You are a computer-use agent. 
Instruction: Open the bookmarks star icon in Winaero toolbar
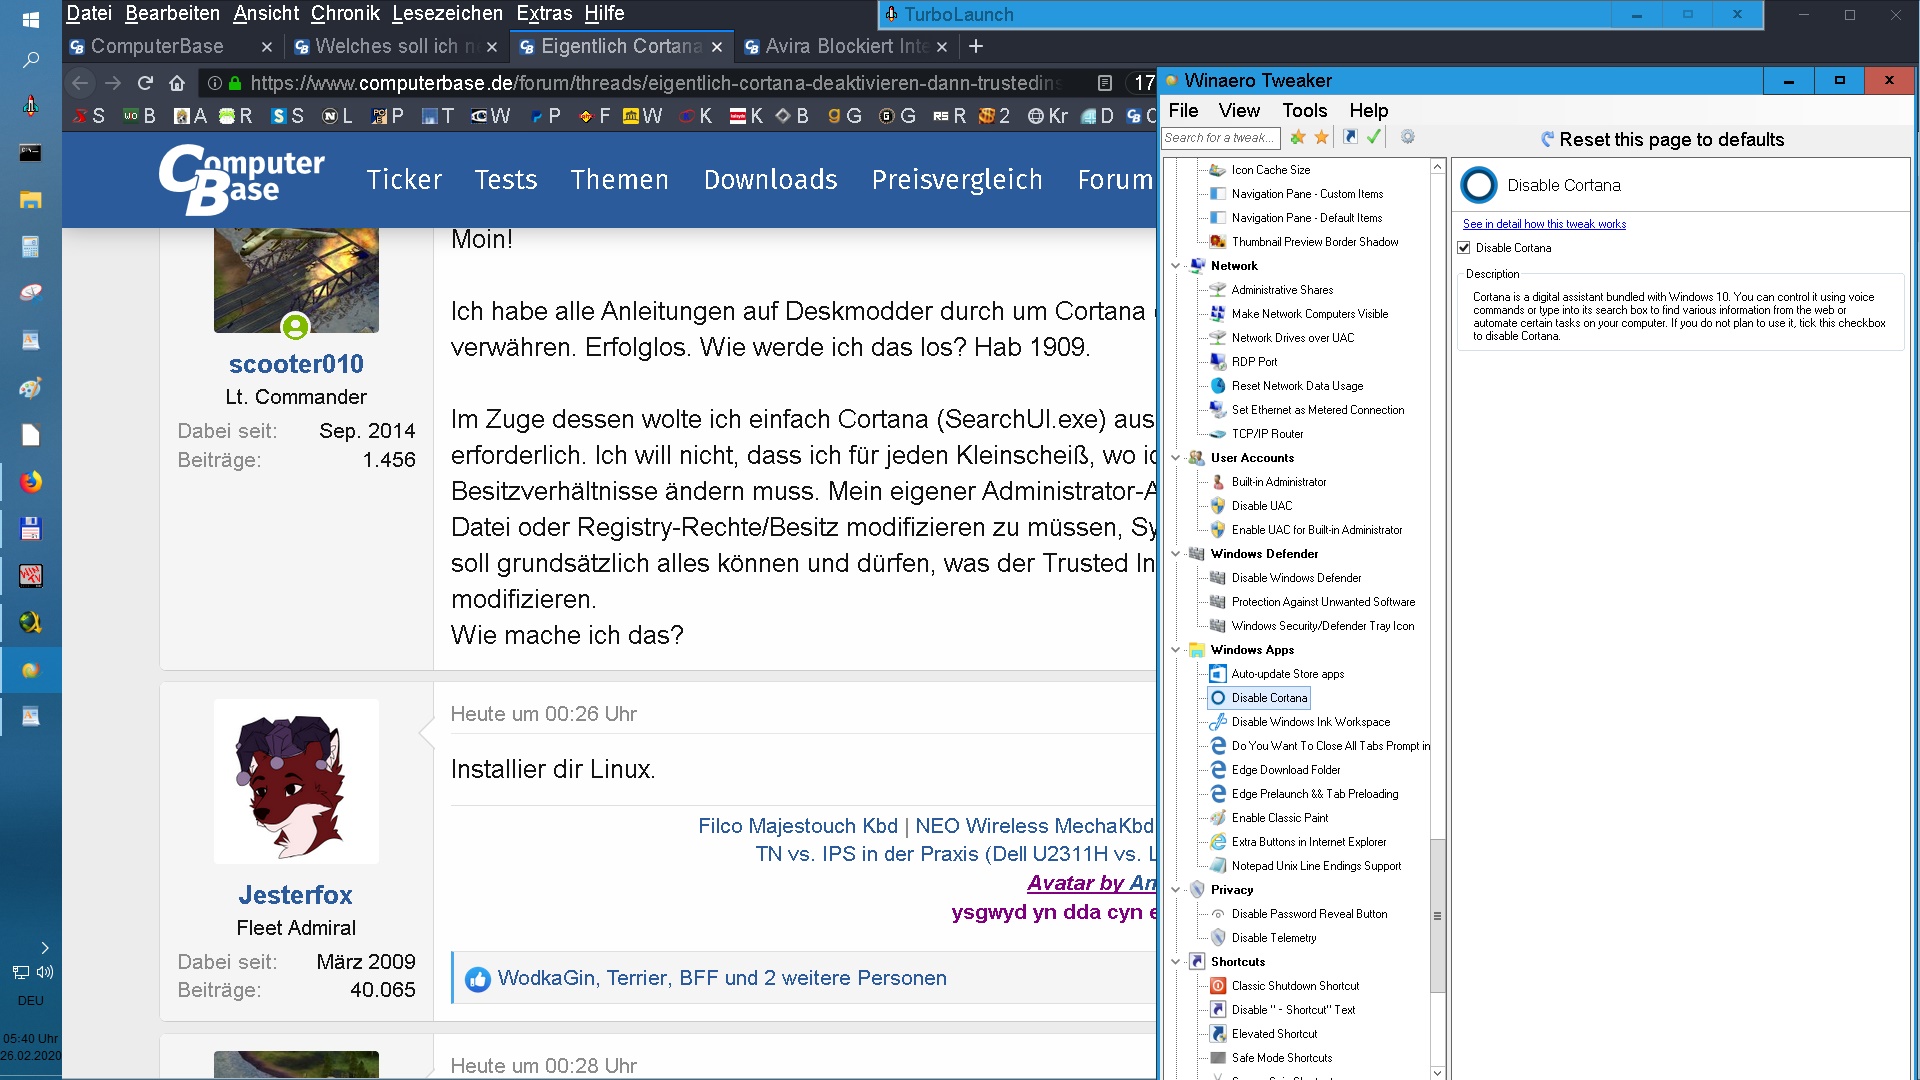[x=1322, y=138]
